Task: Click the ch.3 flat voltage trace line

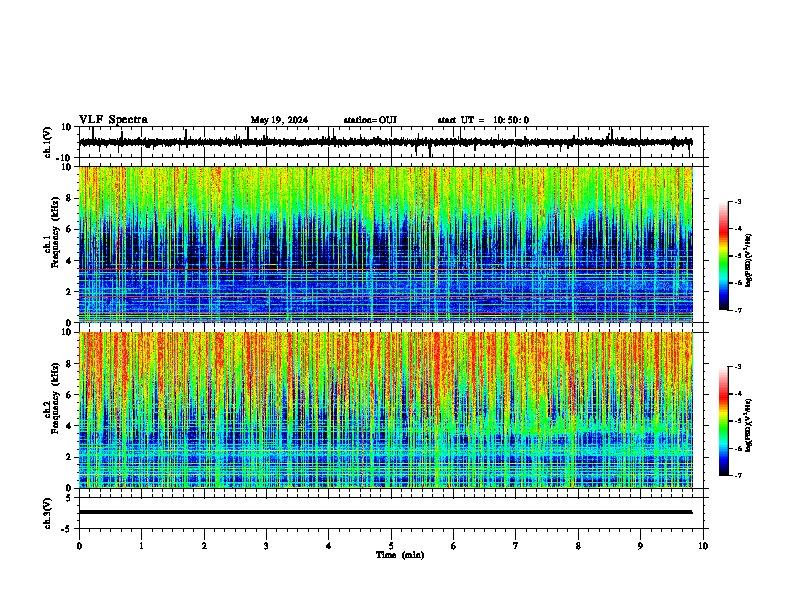Action: (x=385, y=512)
